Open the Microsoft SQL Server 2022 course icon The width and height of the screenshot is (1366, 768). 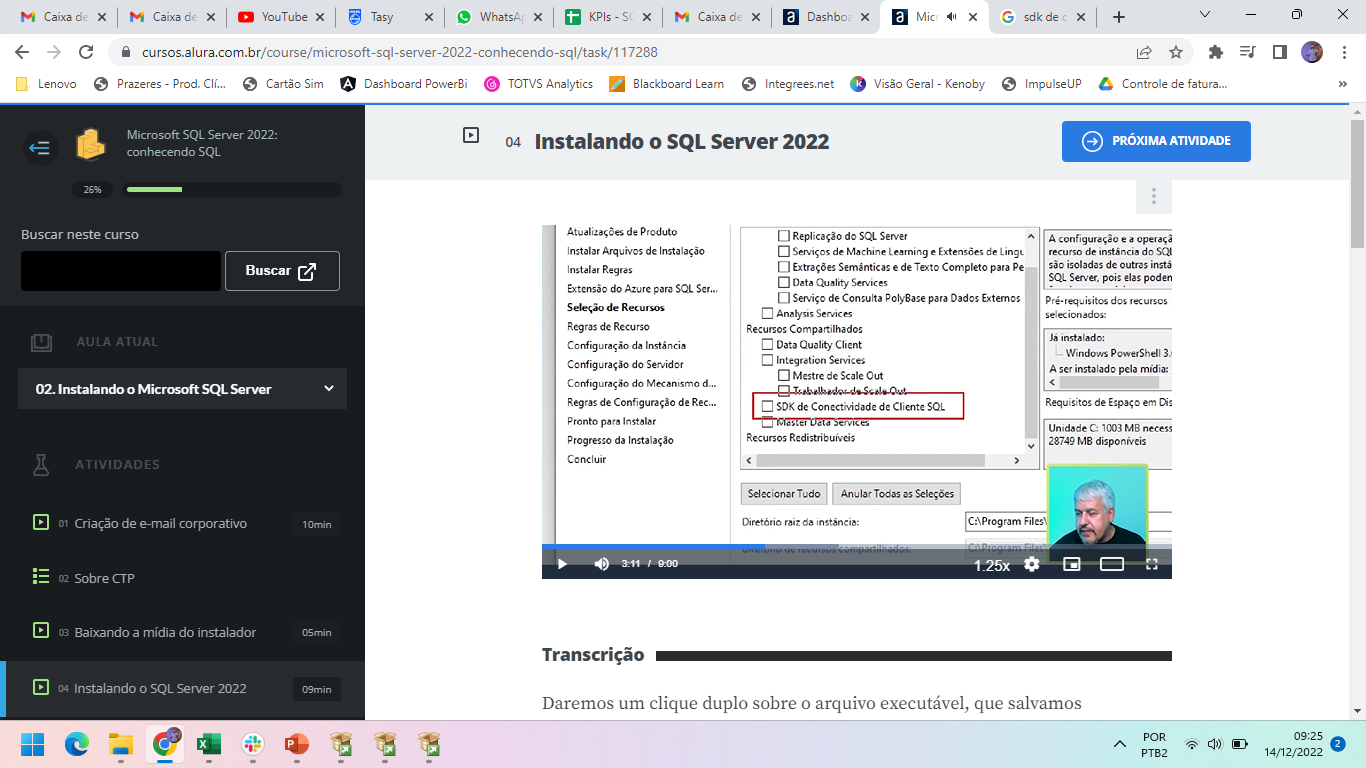point(92,144)
